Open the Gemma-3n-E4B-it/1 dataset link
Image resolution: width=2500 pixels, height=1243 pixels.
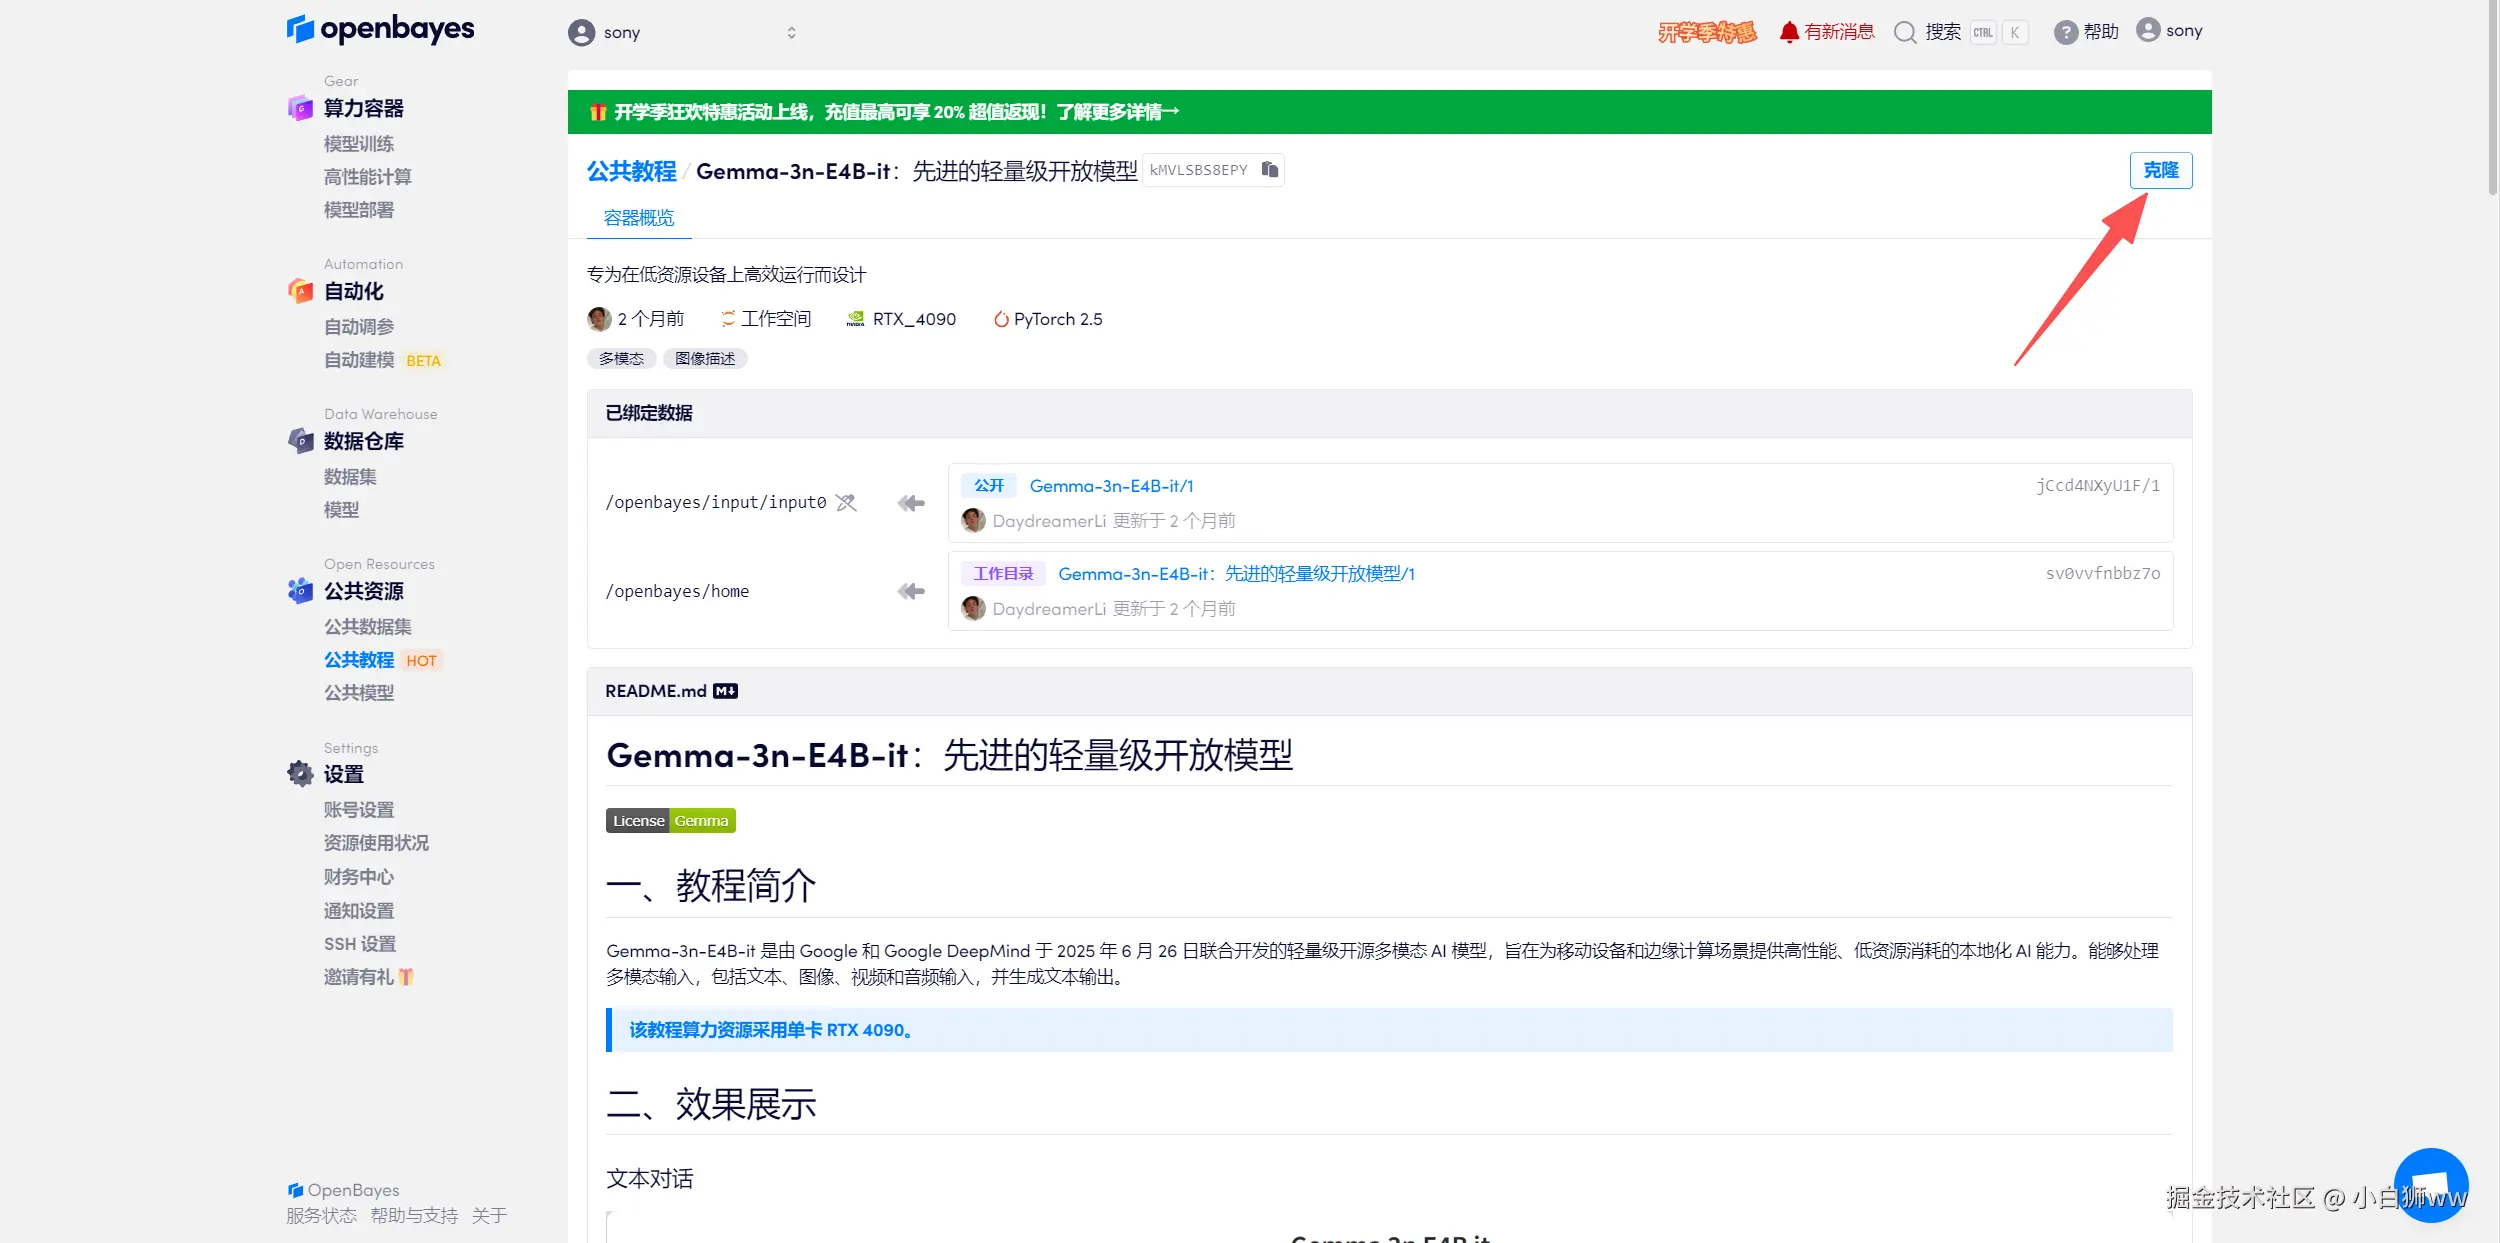pos(1111,486)
